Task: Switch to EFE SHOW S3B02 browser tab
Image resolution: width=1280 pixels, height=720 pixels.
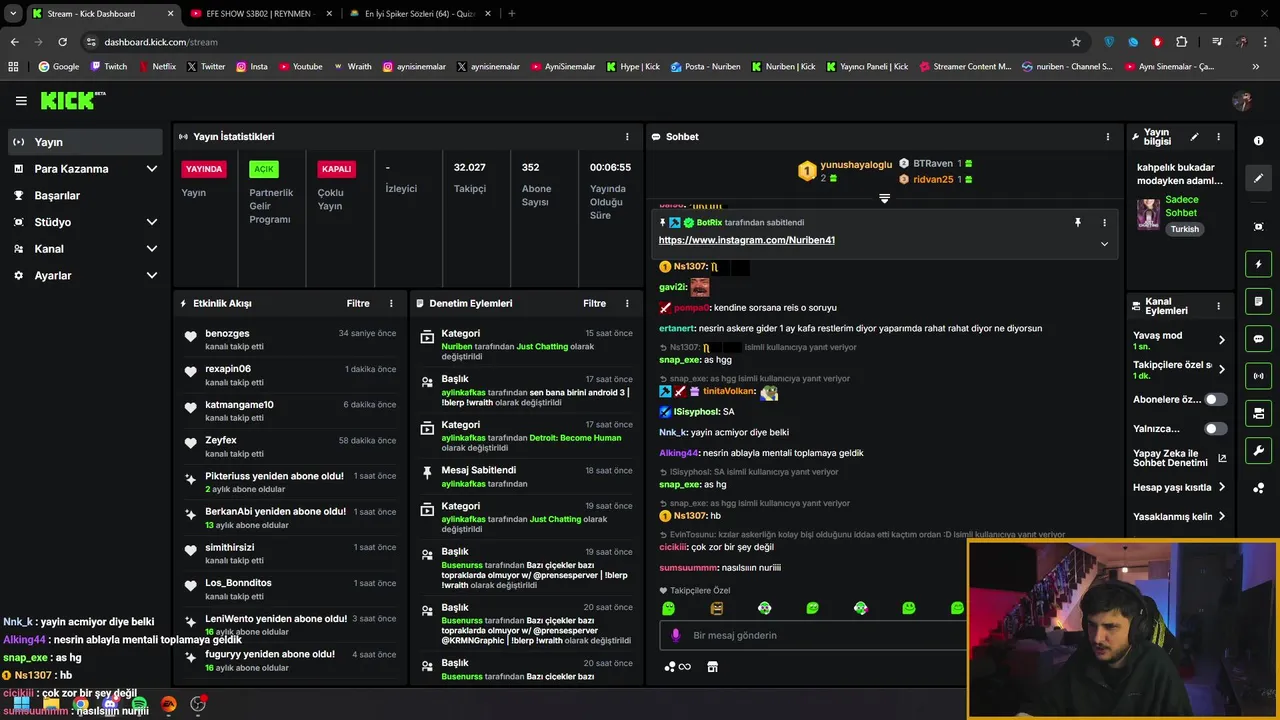Action: [x=260, y=14]
